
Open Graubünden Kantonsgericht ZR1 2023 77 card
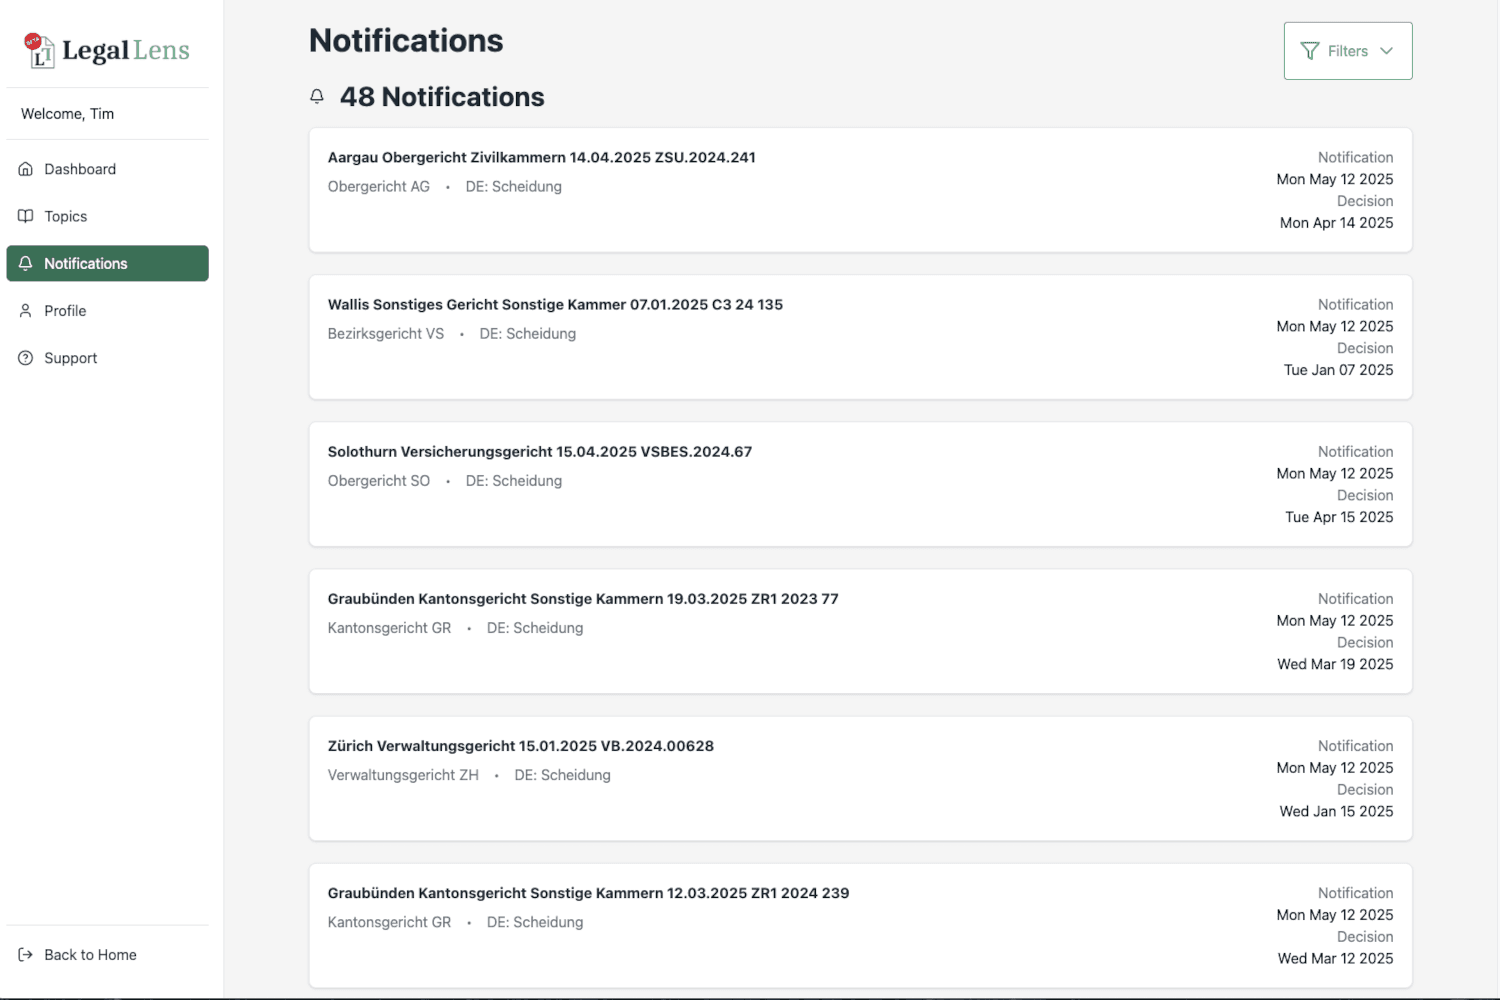(860, 631)
